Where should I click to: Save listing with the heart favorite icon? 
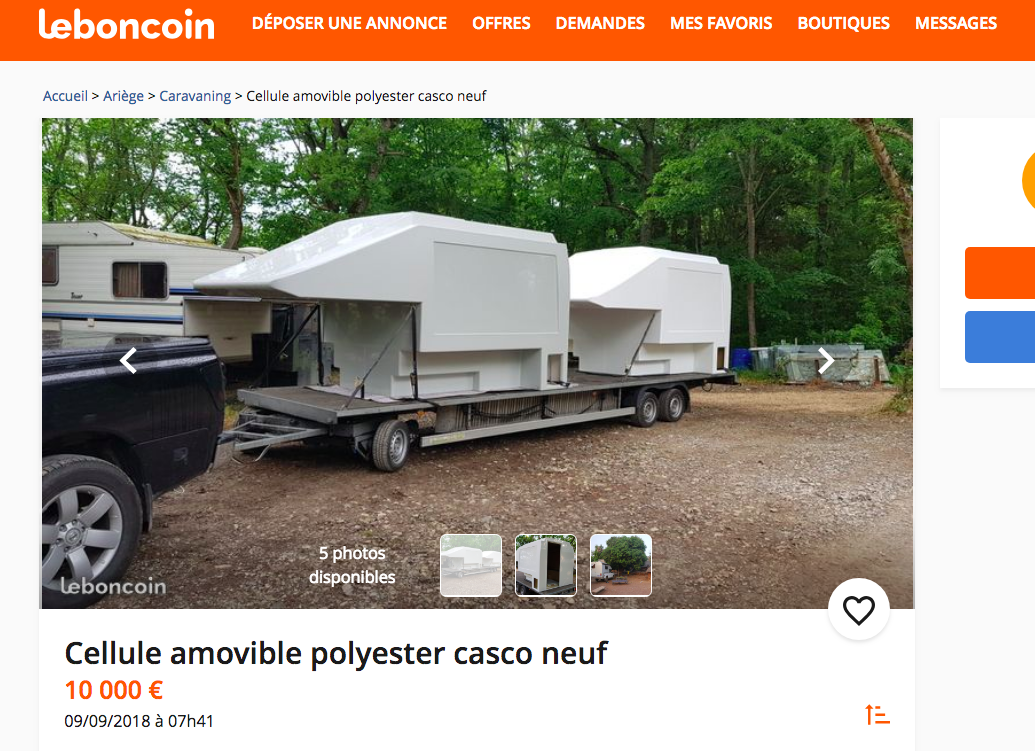[x=859, y=610]
